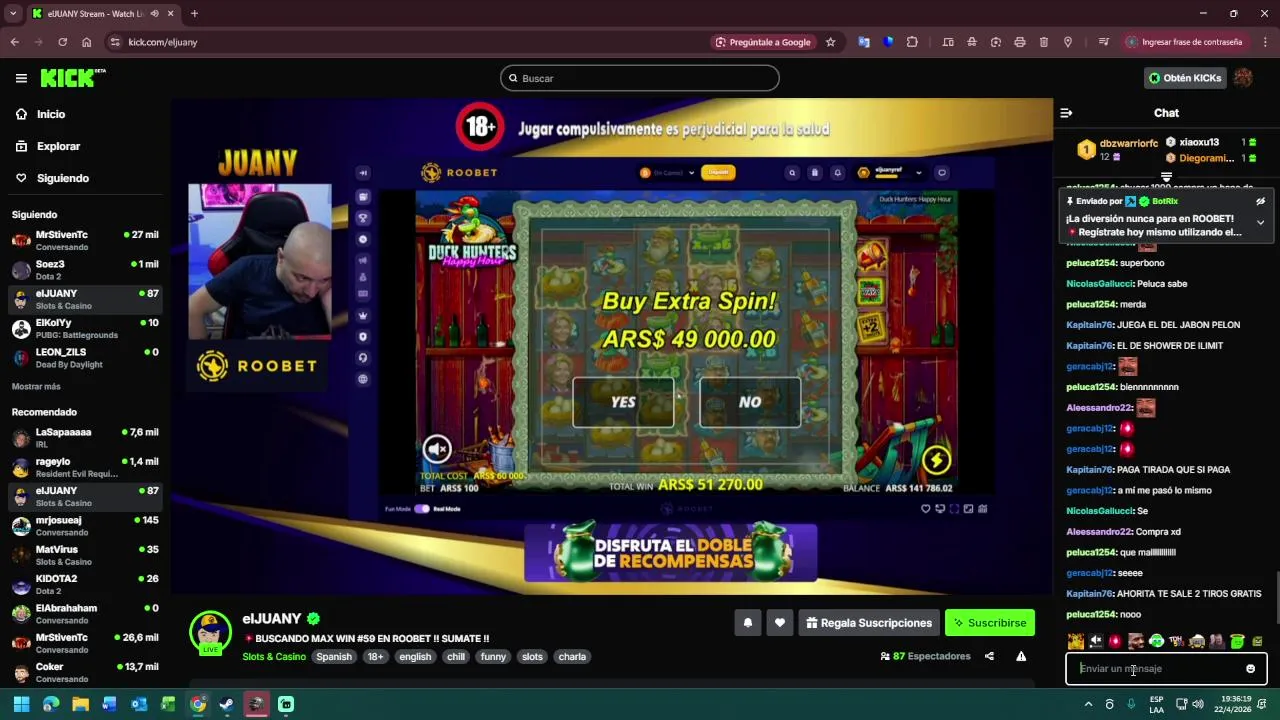Screen dimensions: 1280x720
Task: Click Ingresar frase de contraseña chip
Action: [1185, 42]
